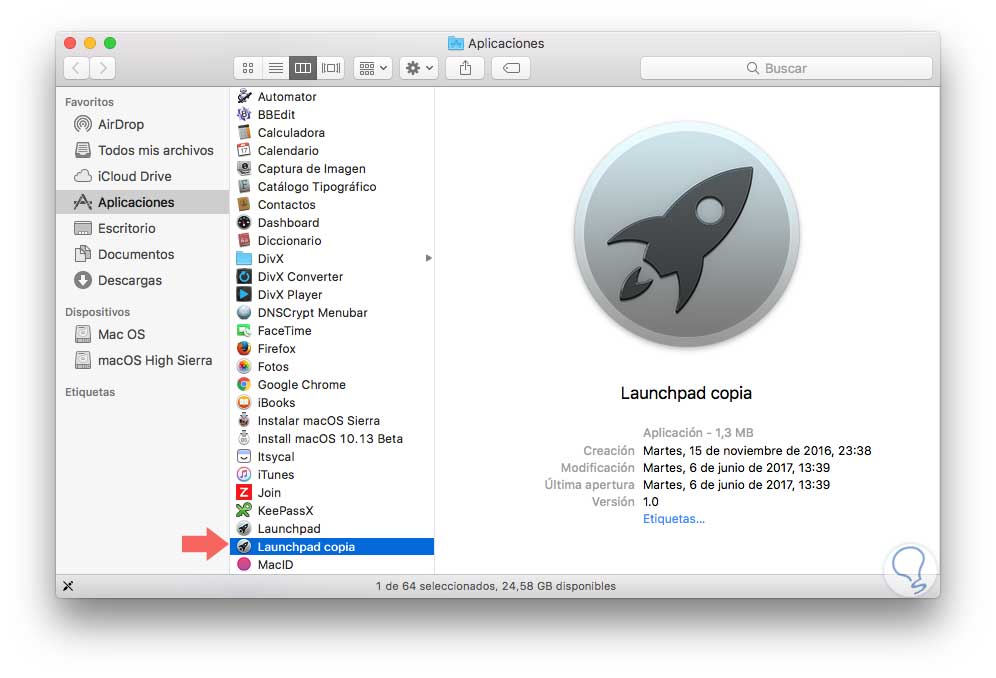Select the Contactos app icon
The height and width of the screenshot is (678, 996).
pyautogui.click(x=244, y=205)
